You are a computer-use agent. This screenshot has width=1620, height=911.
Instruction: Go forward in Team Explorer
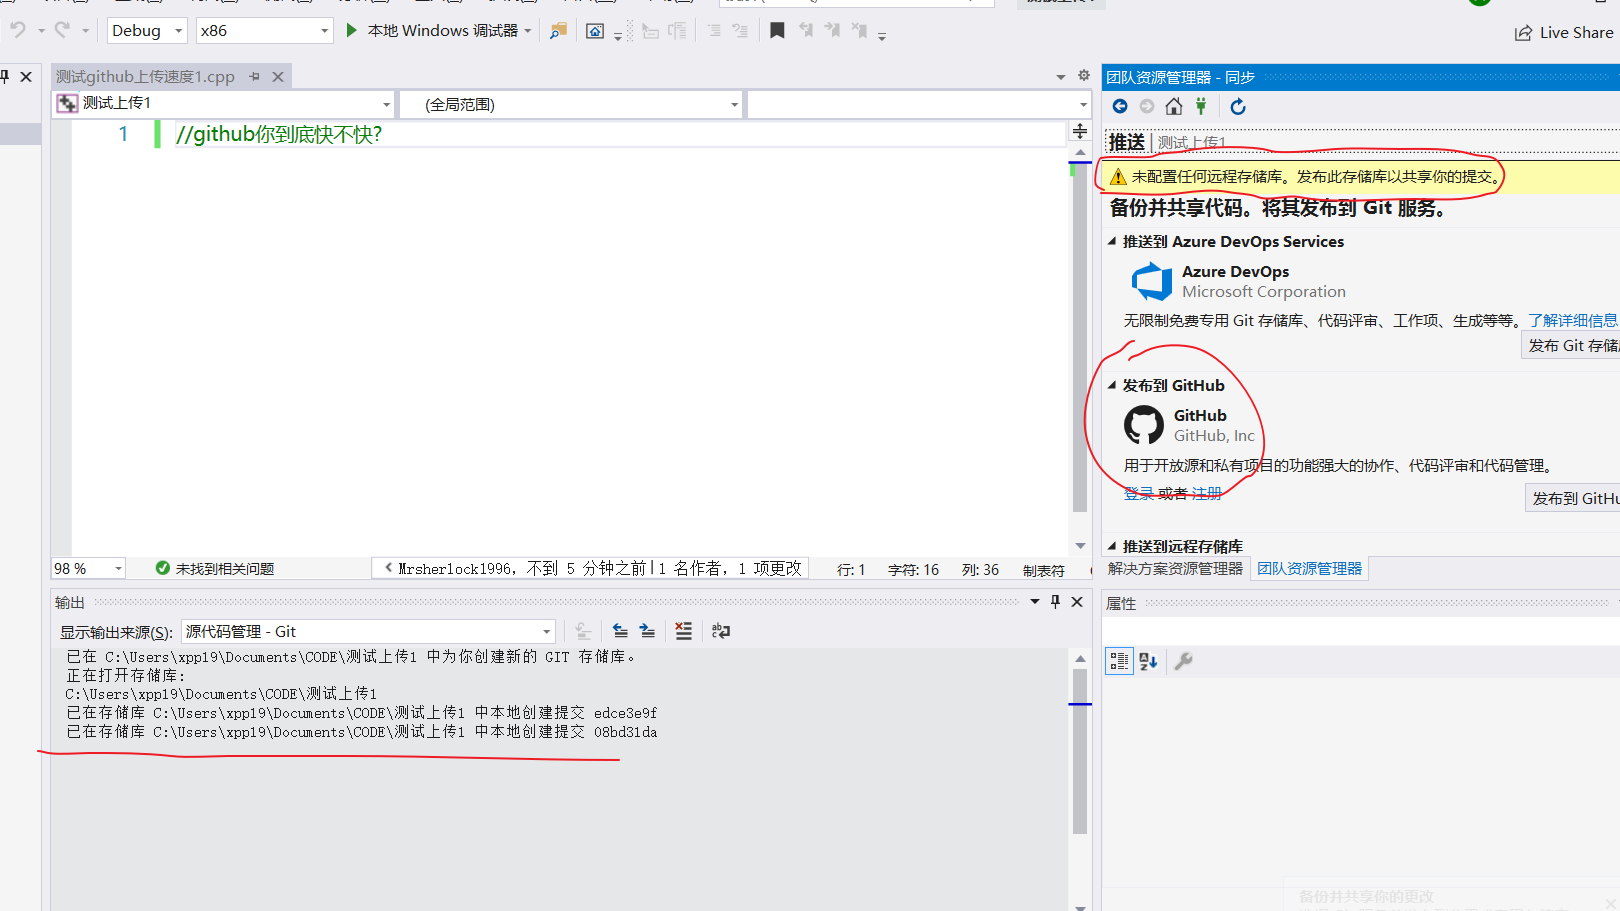pos(1147,107)
